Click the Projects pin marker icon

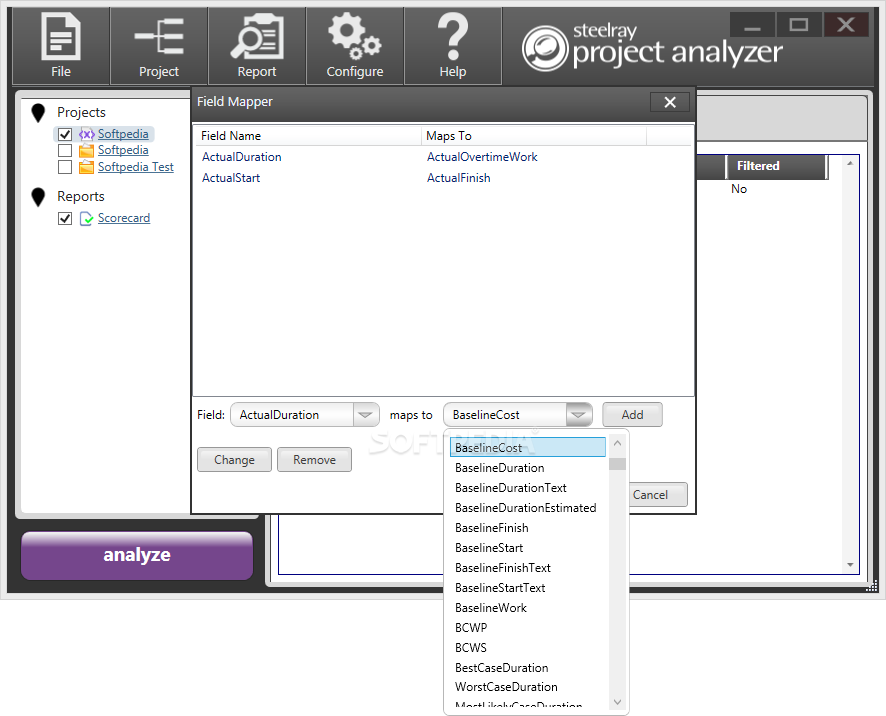tap(38, 112)
